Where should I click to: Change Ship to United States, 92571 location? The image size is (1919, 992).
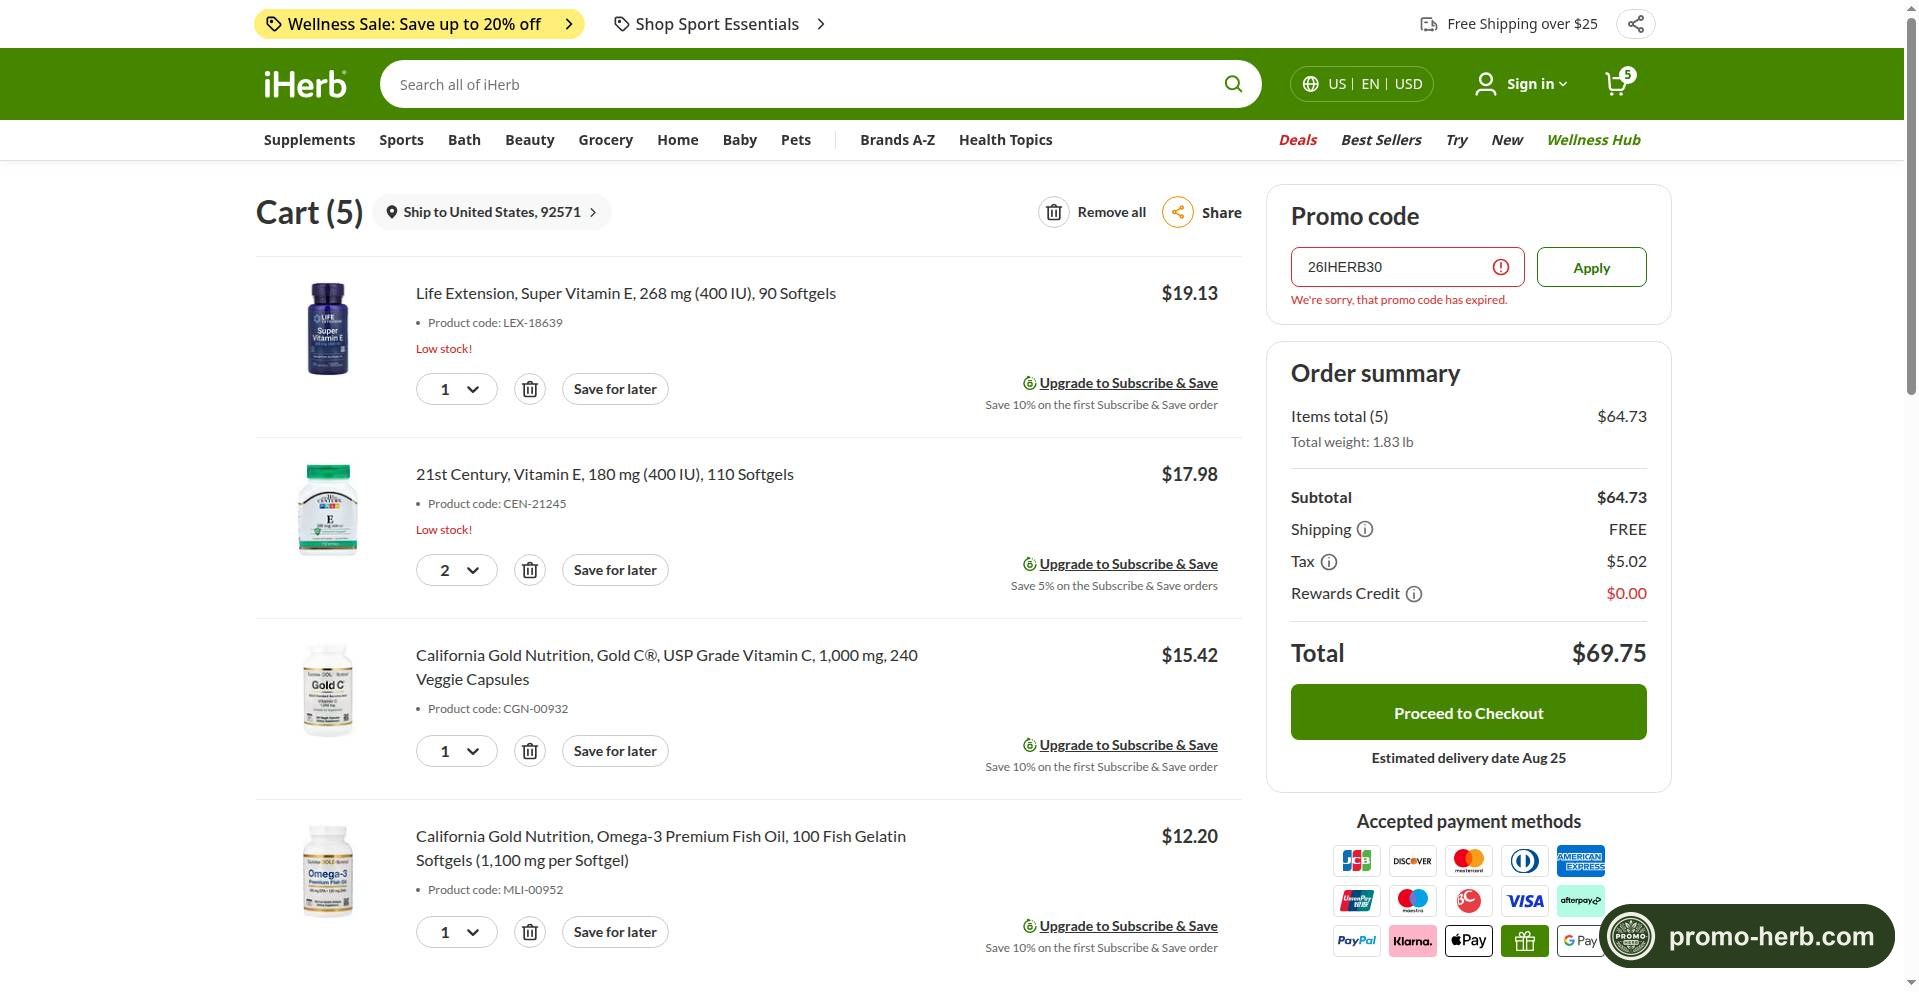(x=491, y=212)
